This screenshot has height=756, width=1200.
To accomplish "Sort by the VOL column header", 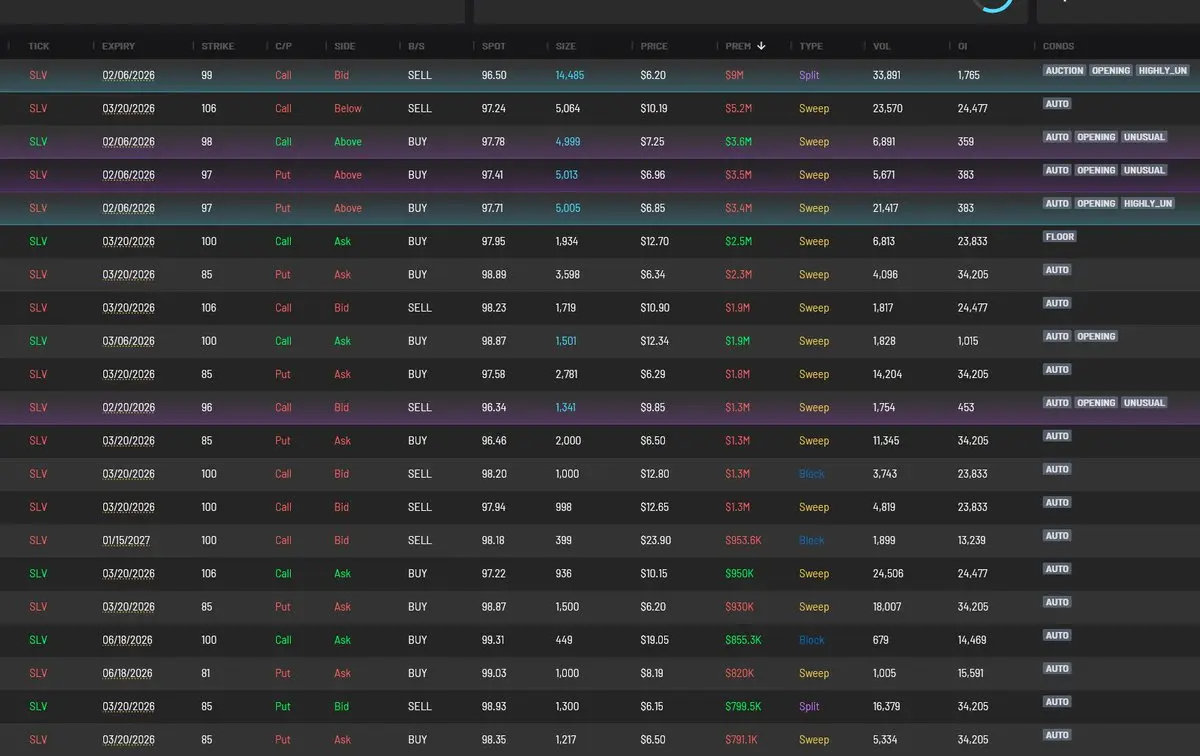I will 882,46.
